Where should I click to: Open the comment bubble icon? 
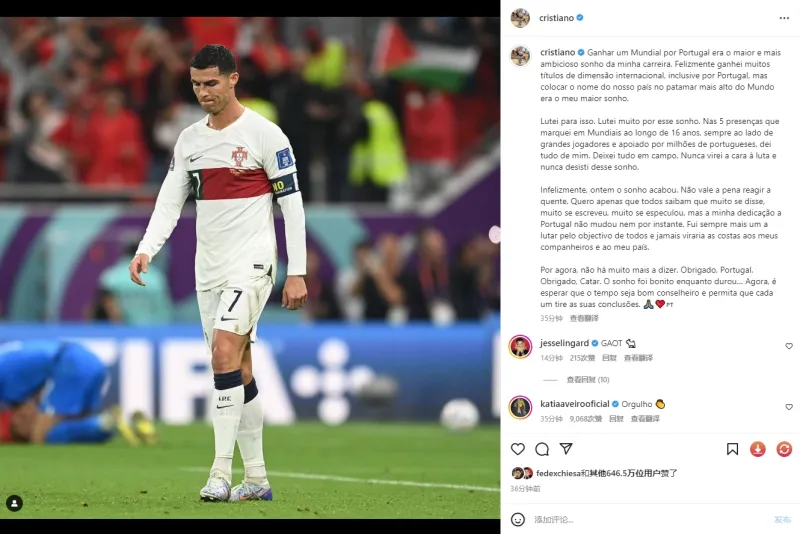coord(542,449)
